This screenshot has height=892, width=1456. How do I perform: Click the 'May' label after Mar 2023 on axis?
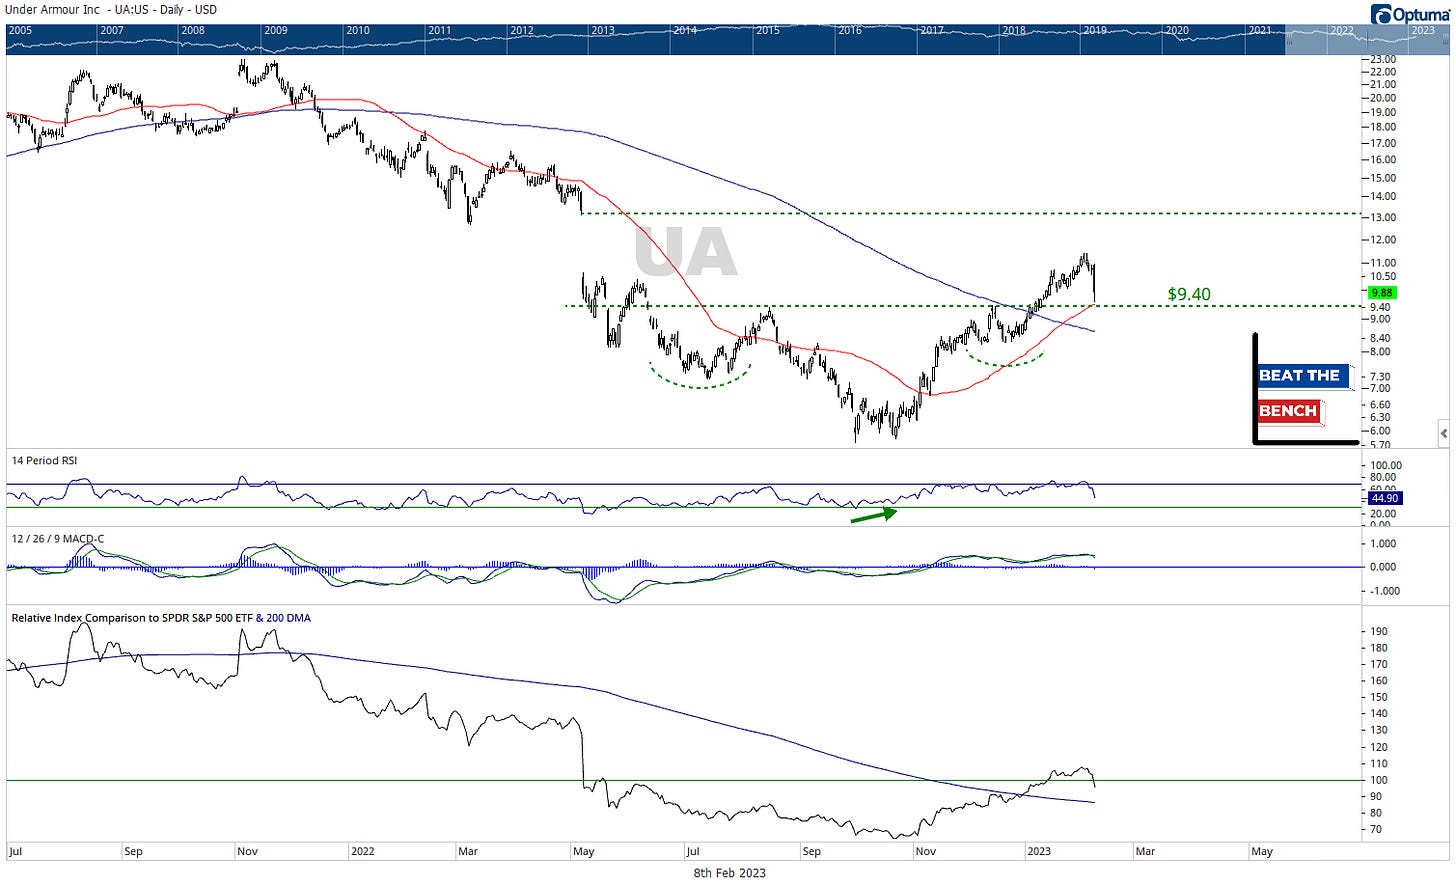(1262, 852)
